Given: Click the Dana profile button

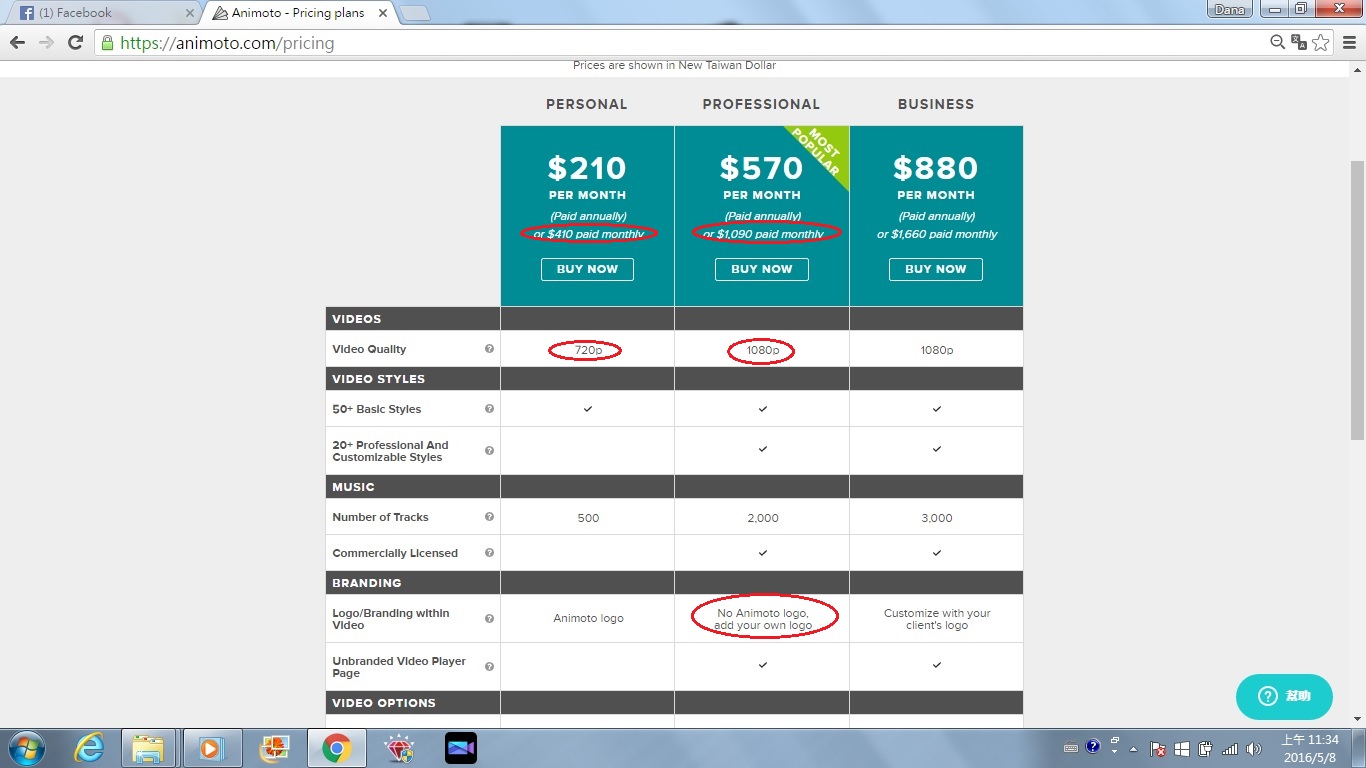Looking at the screenshot, I should [x=1229, y=9].
